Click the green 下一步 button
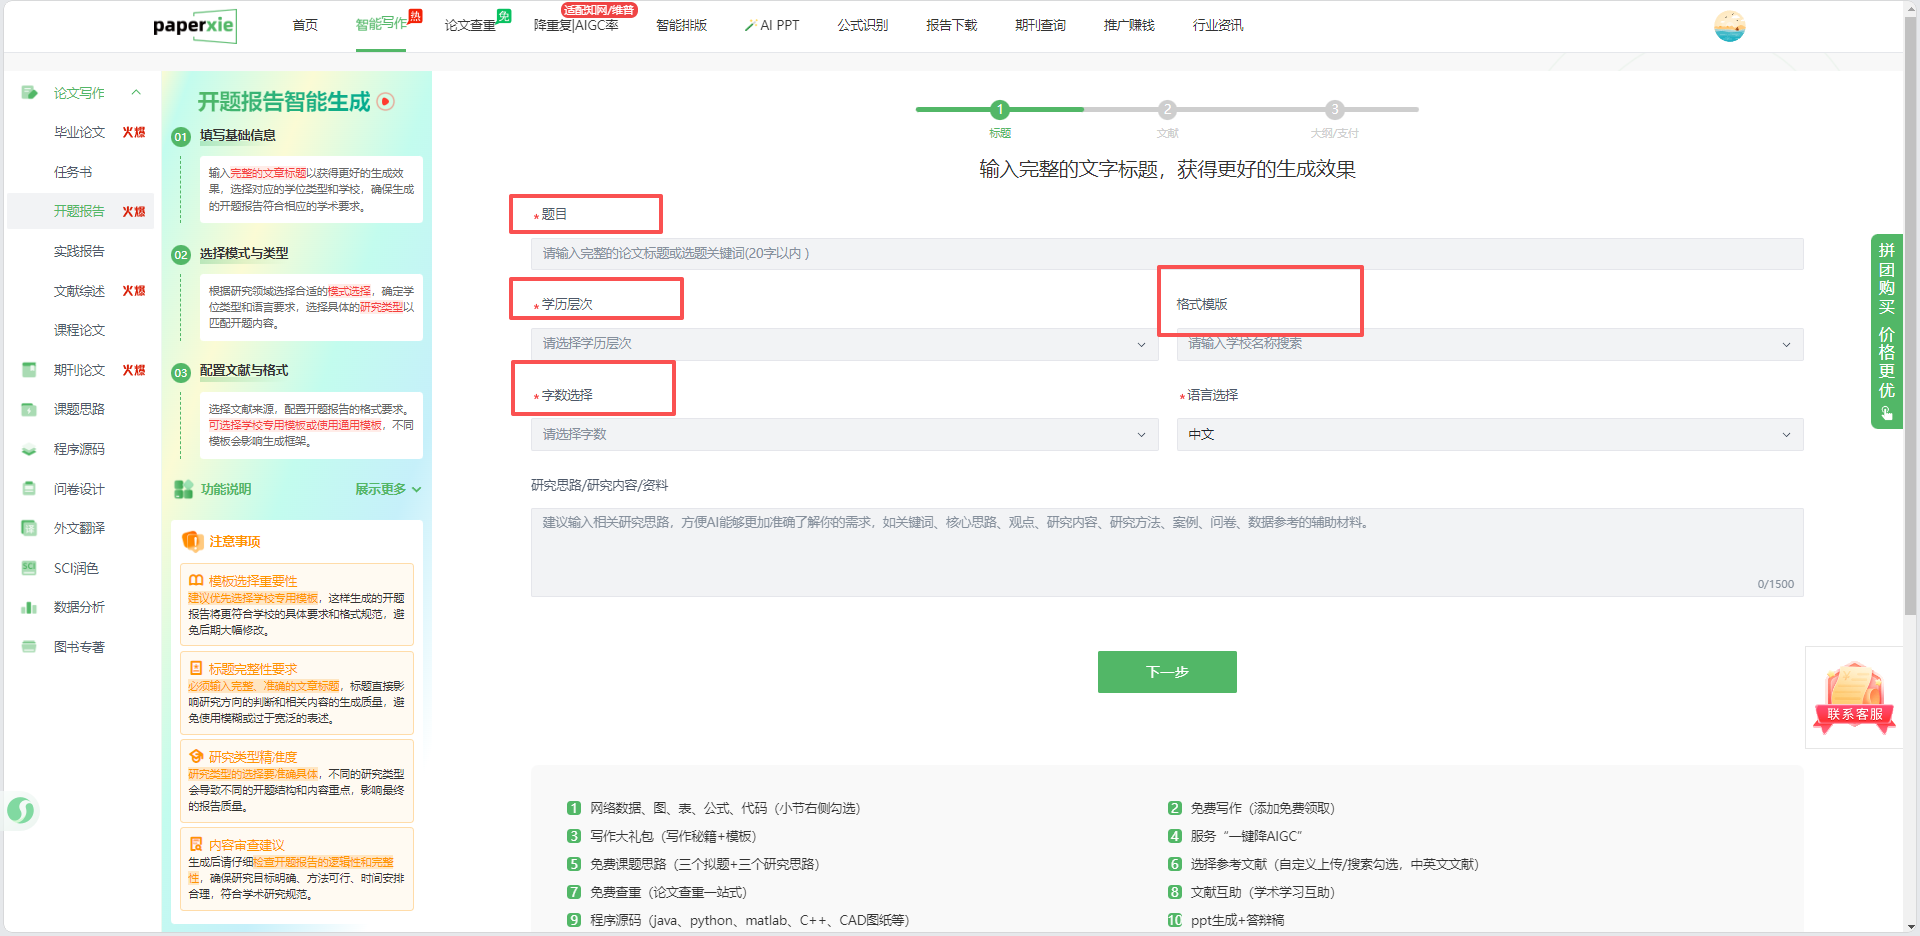Image resolution: width=1920 pixels, height=936 pixels. tap(1167, 672)
